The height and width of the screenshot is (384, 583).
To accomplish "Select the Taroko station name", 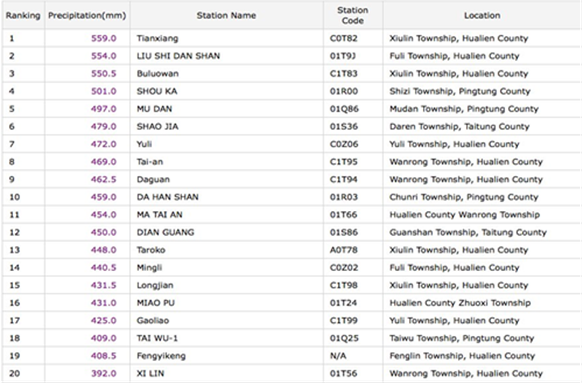I will 151,250.
